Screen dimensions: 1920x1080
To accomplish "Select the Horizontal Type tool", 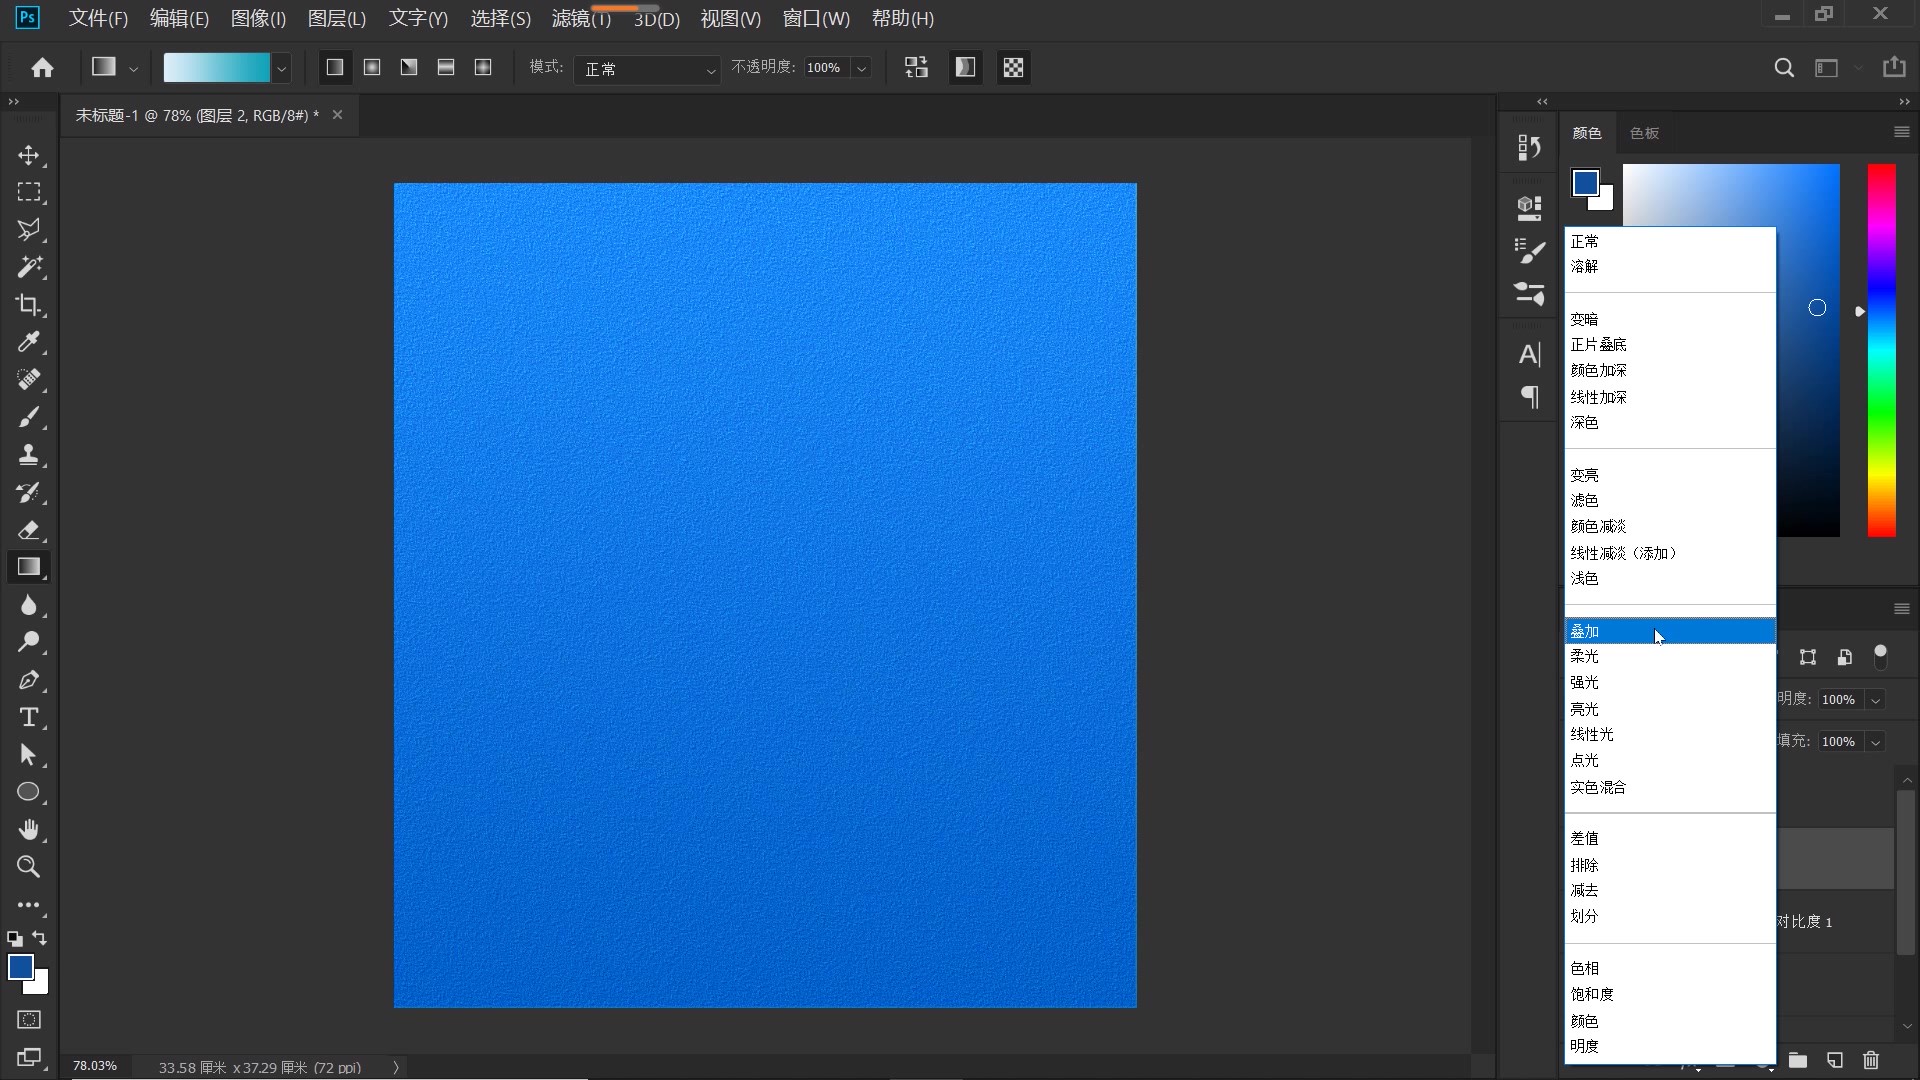I will click(28, 718).
